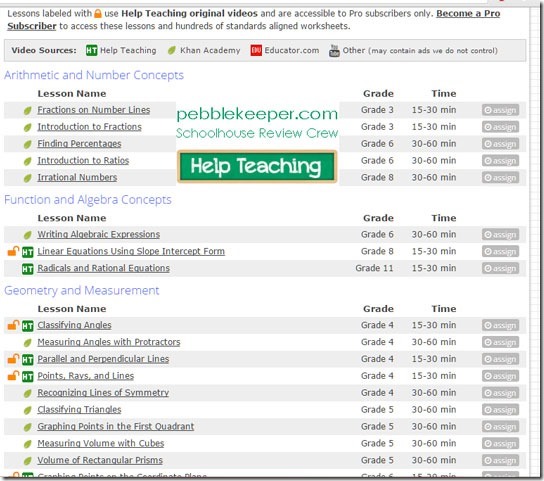Click the Khan Academy leaf icon in Video Sources
The image size is (544, 481).
172,51
